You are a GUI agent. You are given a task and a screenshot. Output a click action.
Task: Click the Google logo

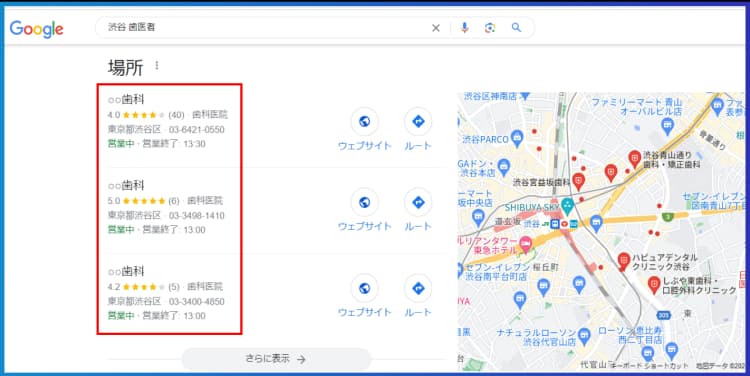click(x=36, y=29)
